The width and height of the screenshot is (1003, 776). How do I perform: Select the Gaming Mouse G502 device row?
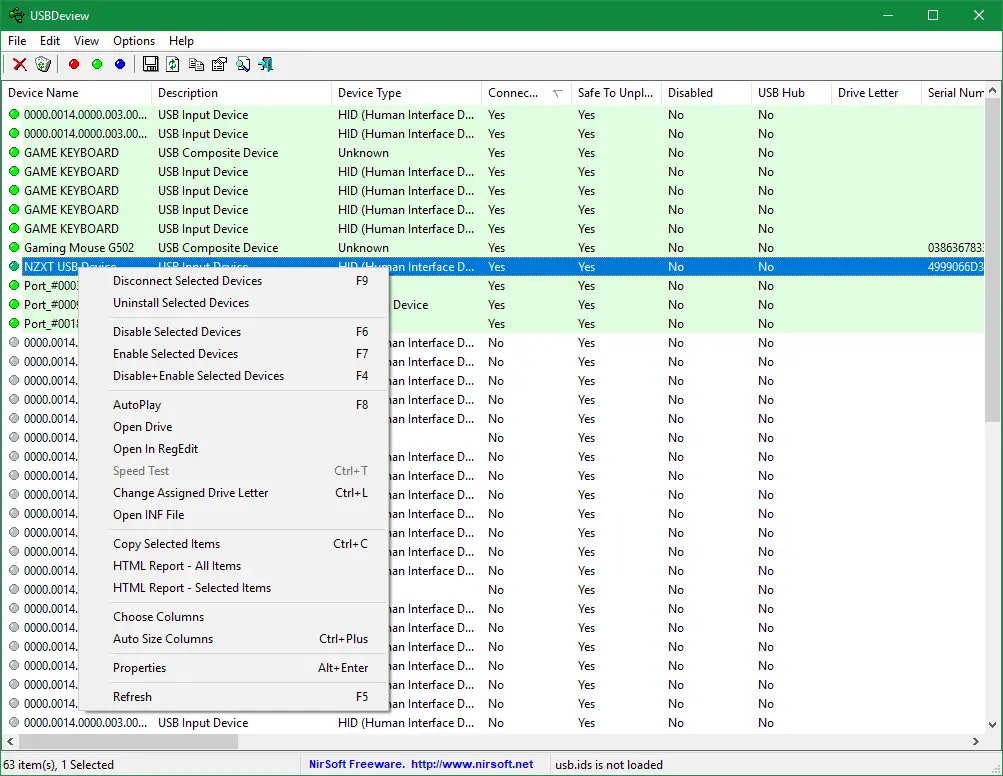pos(79,248)
